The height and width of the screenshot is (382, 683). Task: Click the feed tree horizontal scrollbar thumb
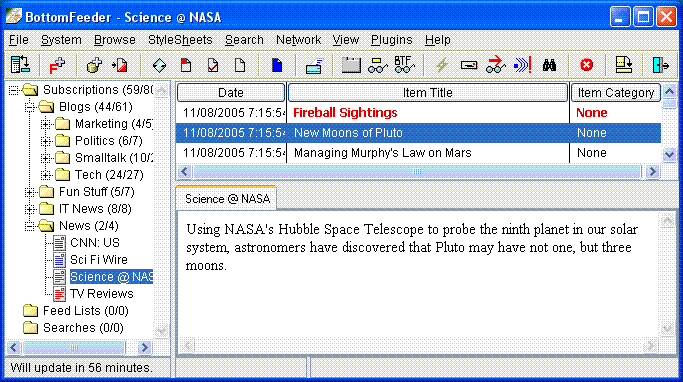[x=74, y=348]
